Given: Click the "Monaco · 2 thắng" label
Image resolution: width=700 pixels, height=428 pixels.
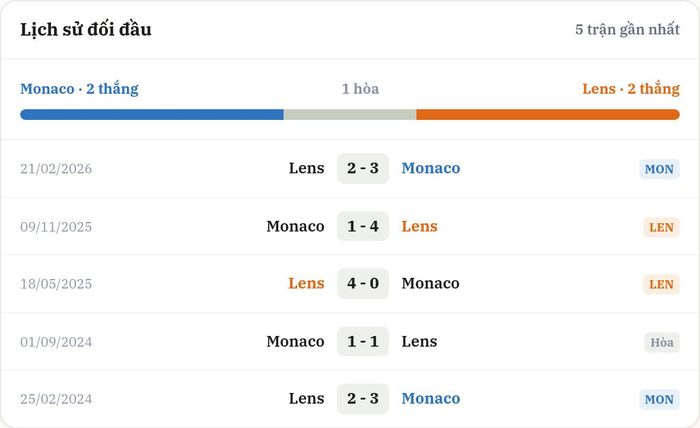Looking at the screenshot, I should [x=79, y=89].
